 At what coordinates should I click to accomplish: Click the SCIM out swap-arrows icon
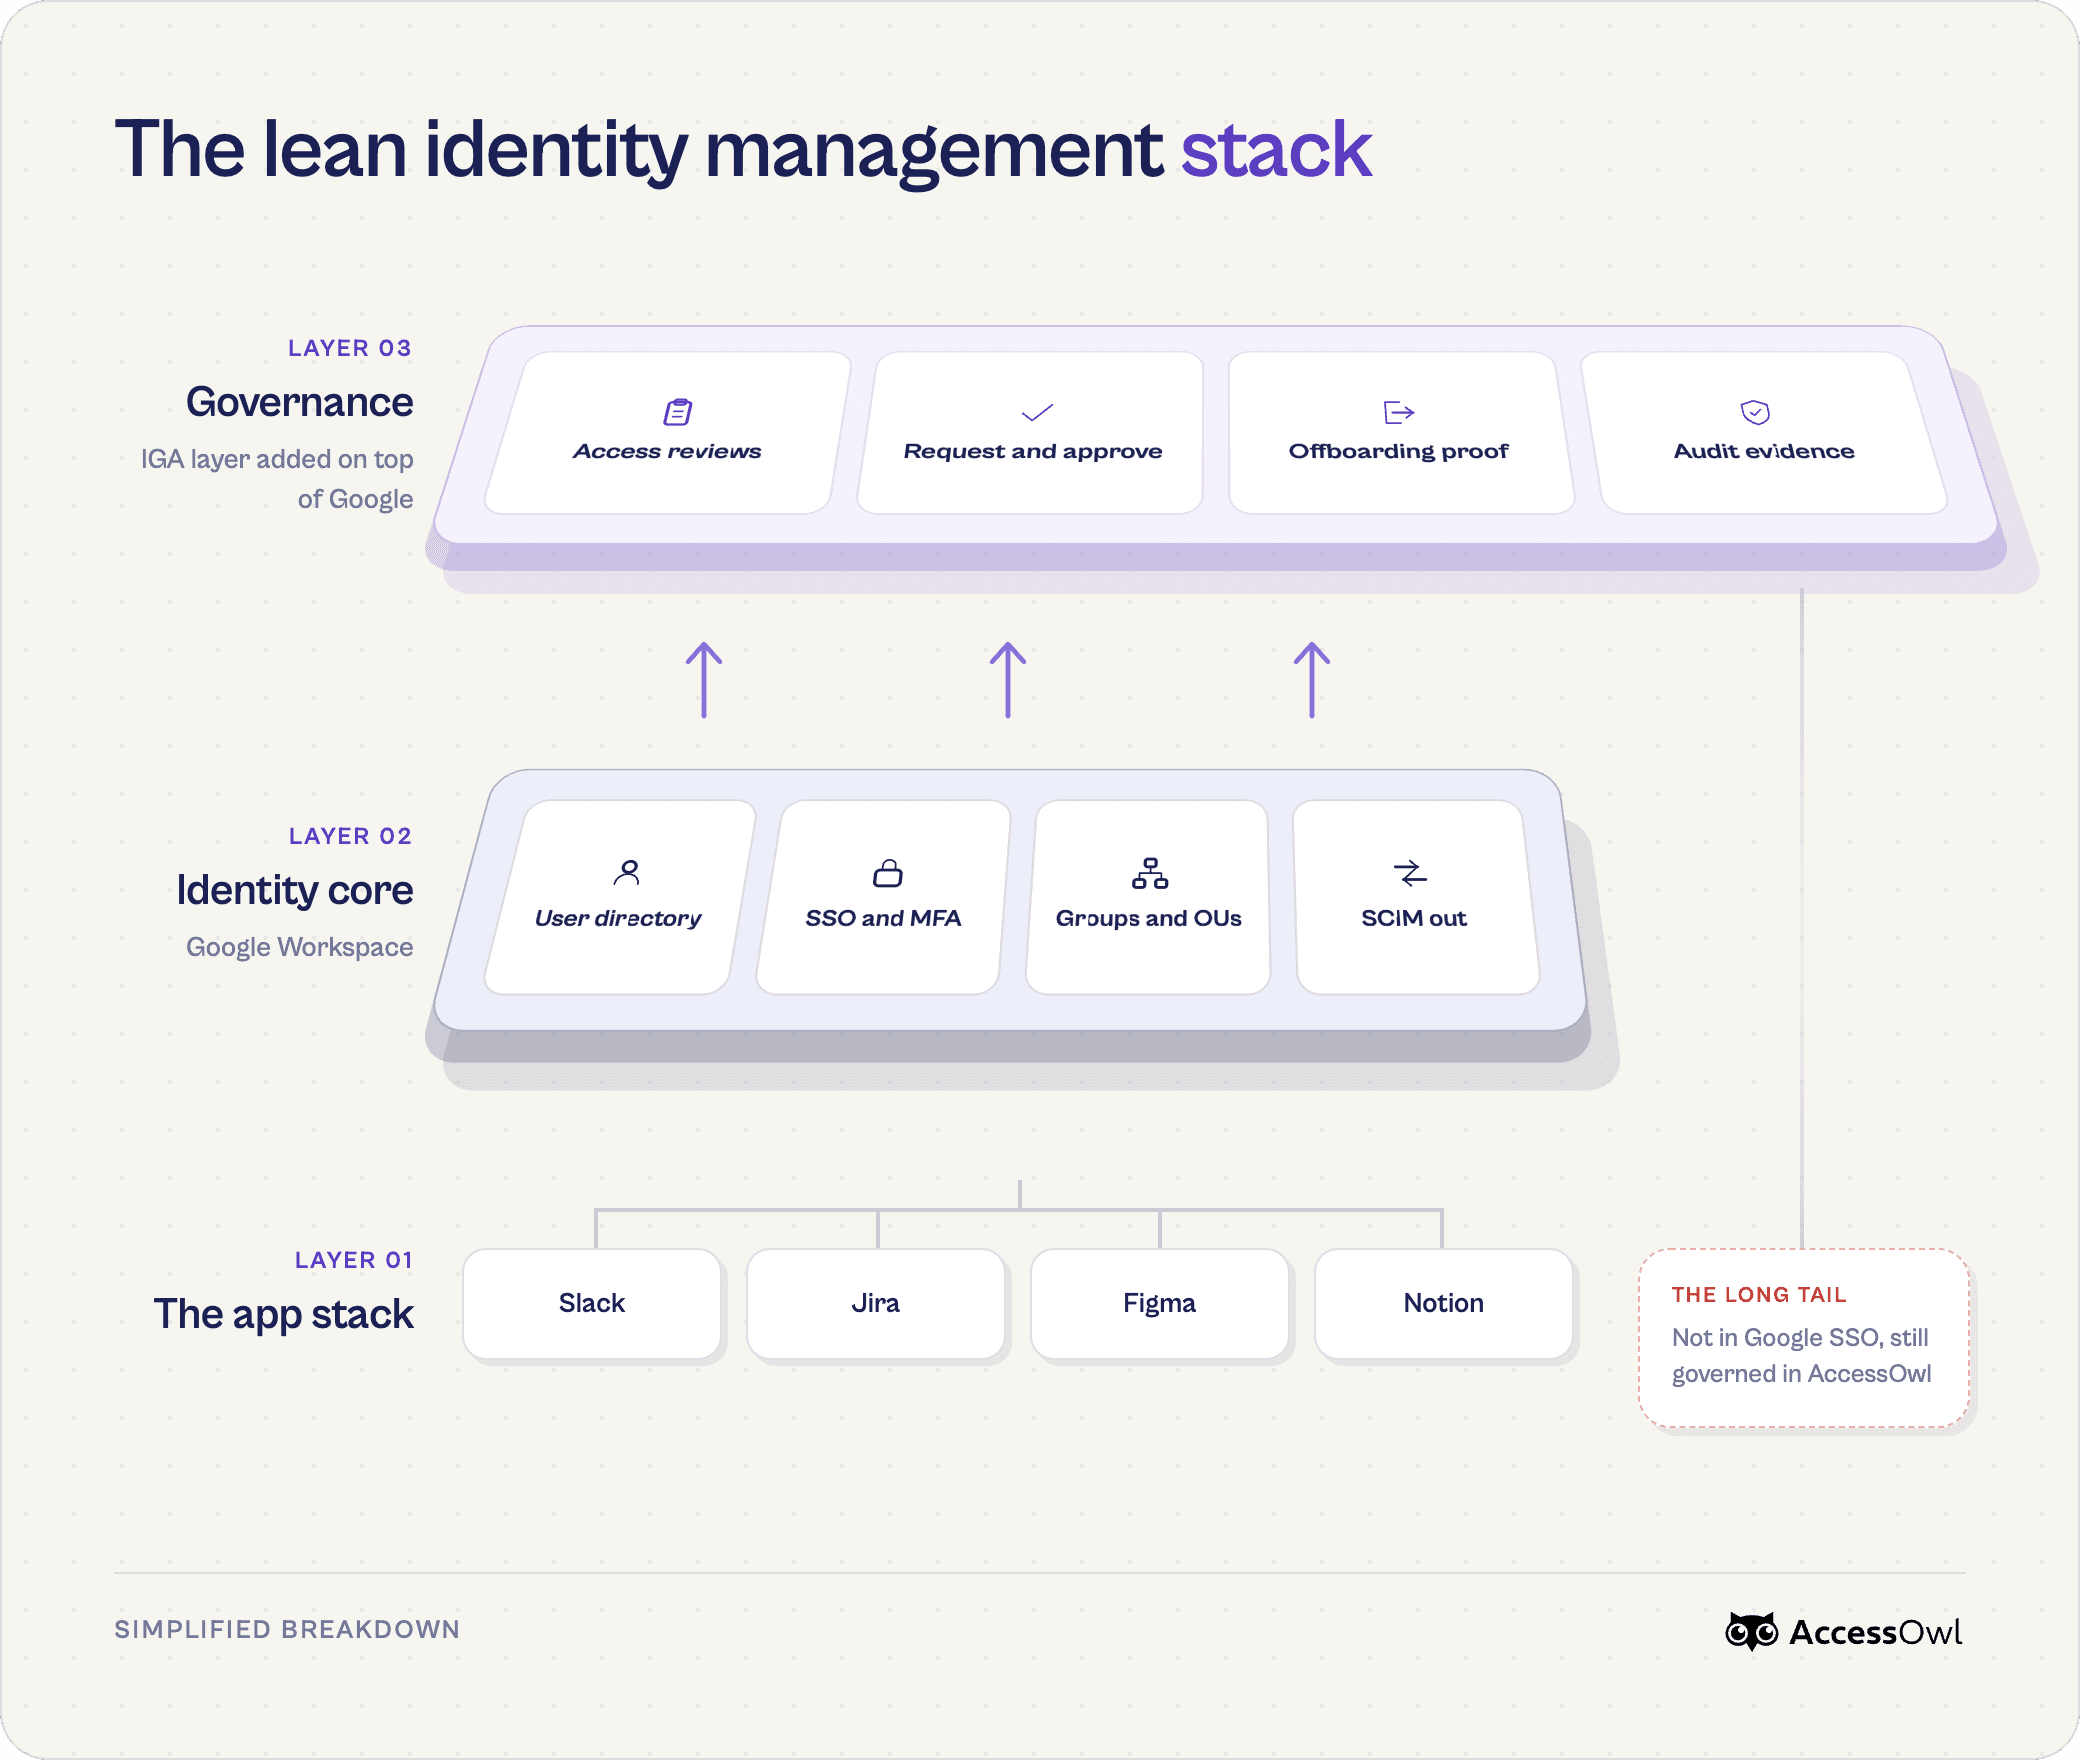[1410, 873]
